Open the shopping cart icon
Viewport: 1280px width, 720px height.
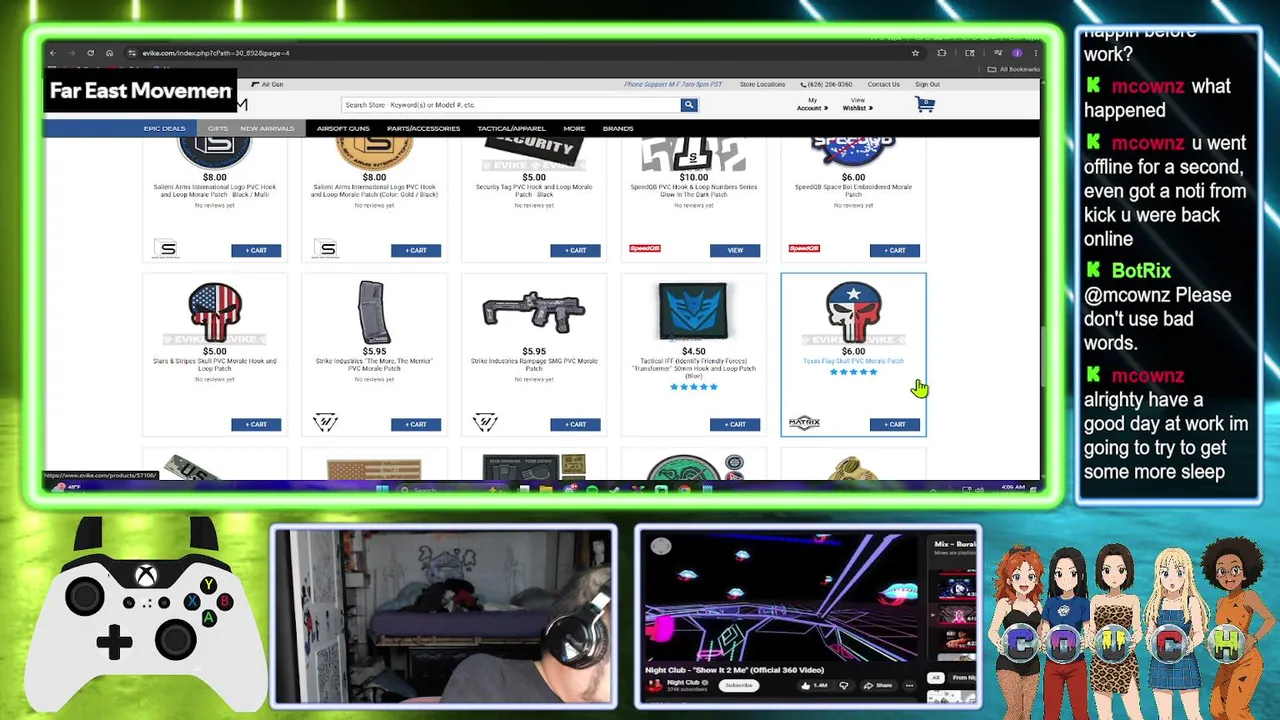925,104
